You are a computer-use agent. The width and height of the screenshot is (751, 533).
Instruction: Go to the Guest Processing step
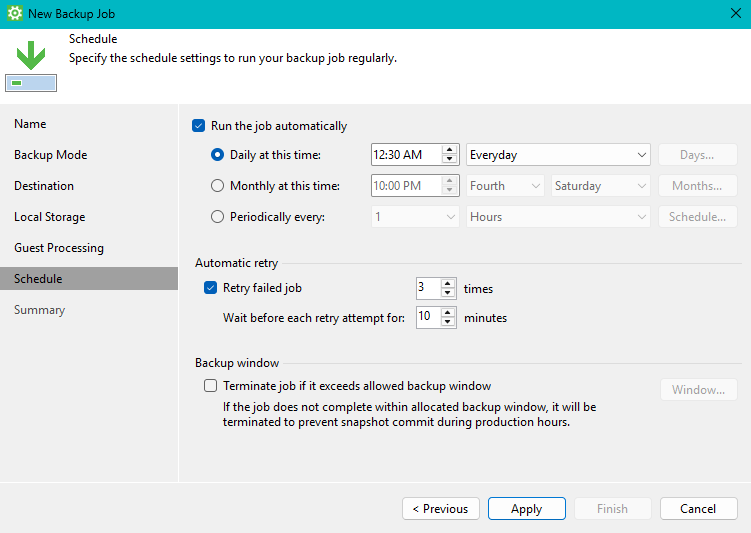(x=59, y=248)
